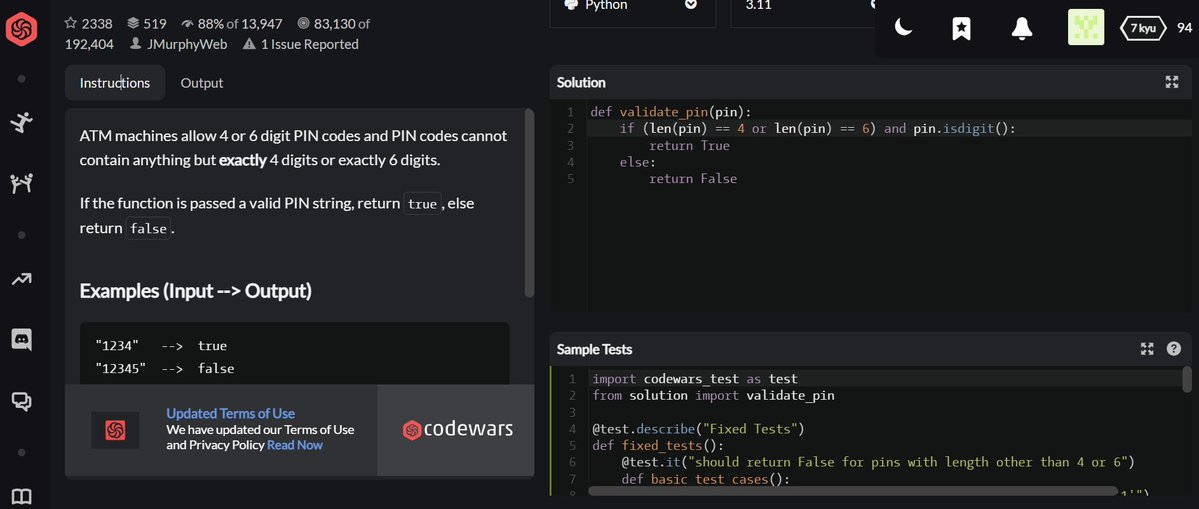Click the '@test.it' line in Sample Tests
The height and width of the screenshot is (509, 1199).
(x=876, y=462)
